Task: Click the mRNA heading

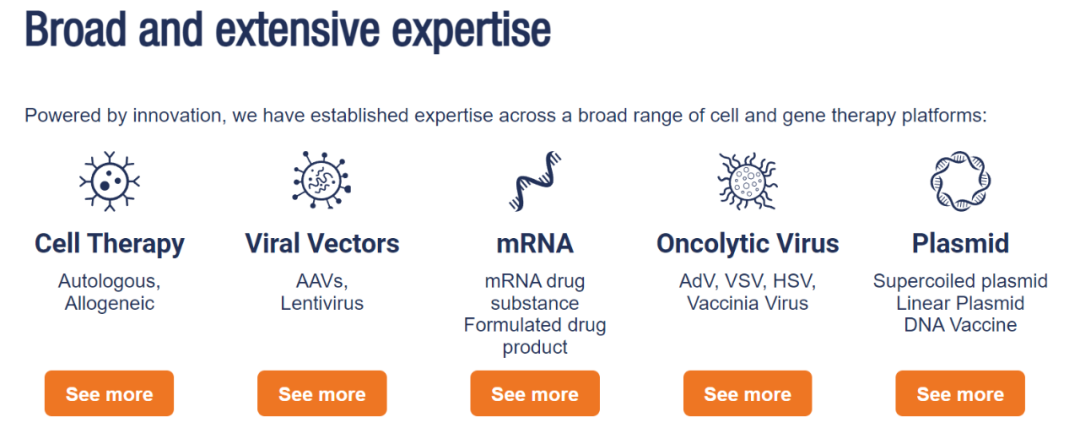Action: coord(534,243)
